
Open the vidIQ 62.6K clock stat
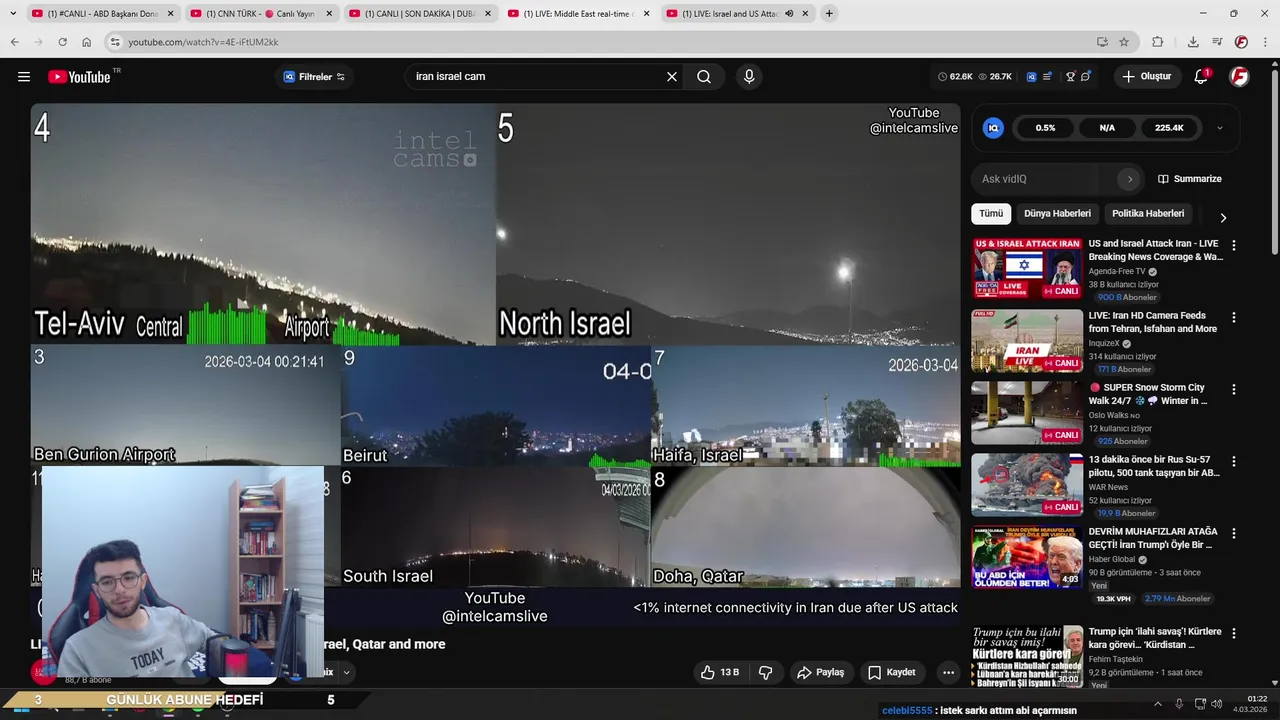[955, 77]
